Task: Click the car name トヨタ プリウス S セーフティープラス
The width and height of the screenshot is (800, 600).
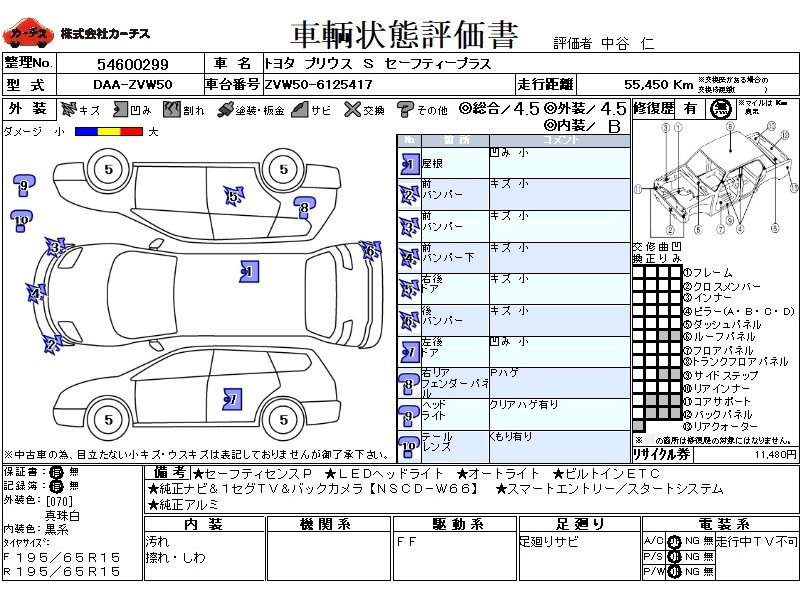Action: point(378,64)
